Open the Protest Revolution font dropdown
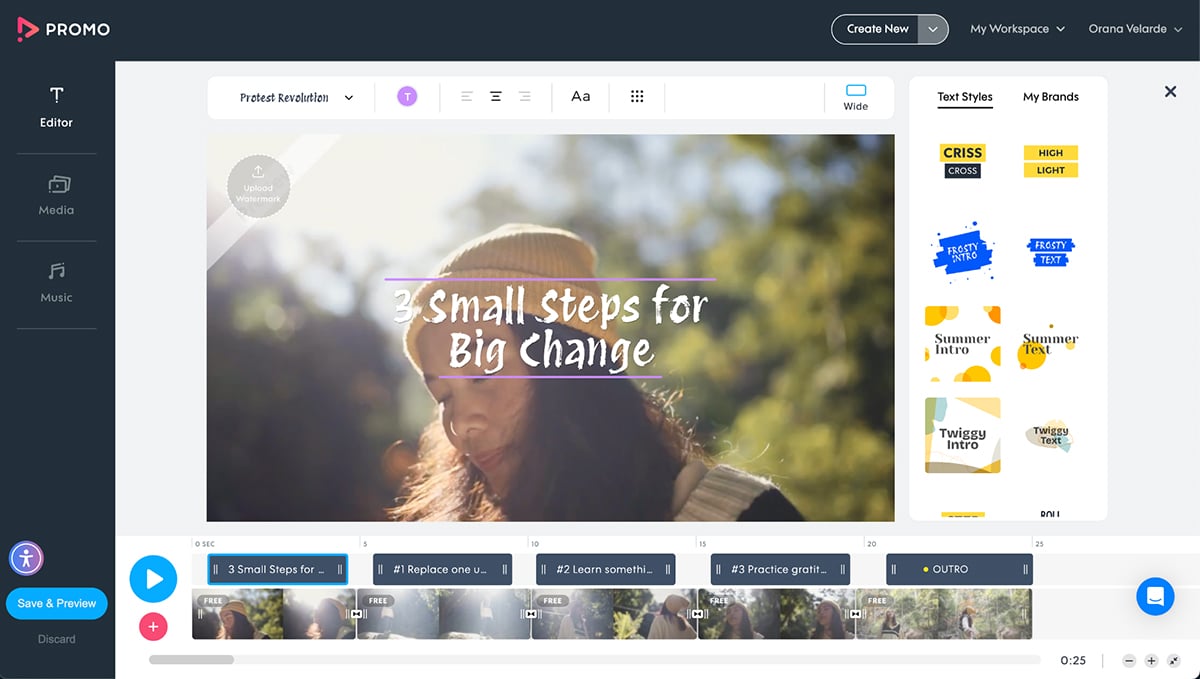Image resolution: width=1200 pixels, height=679 pixels. tap(290, 97)
